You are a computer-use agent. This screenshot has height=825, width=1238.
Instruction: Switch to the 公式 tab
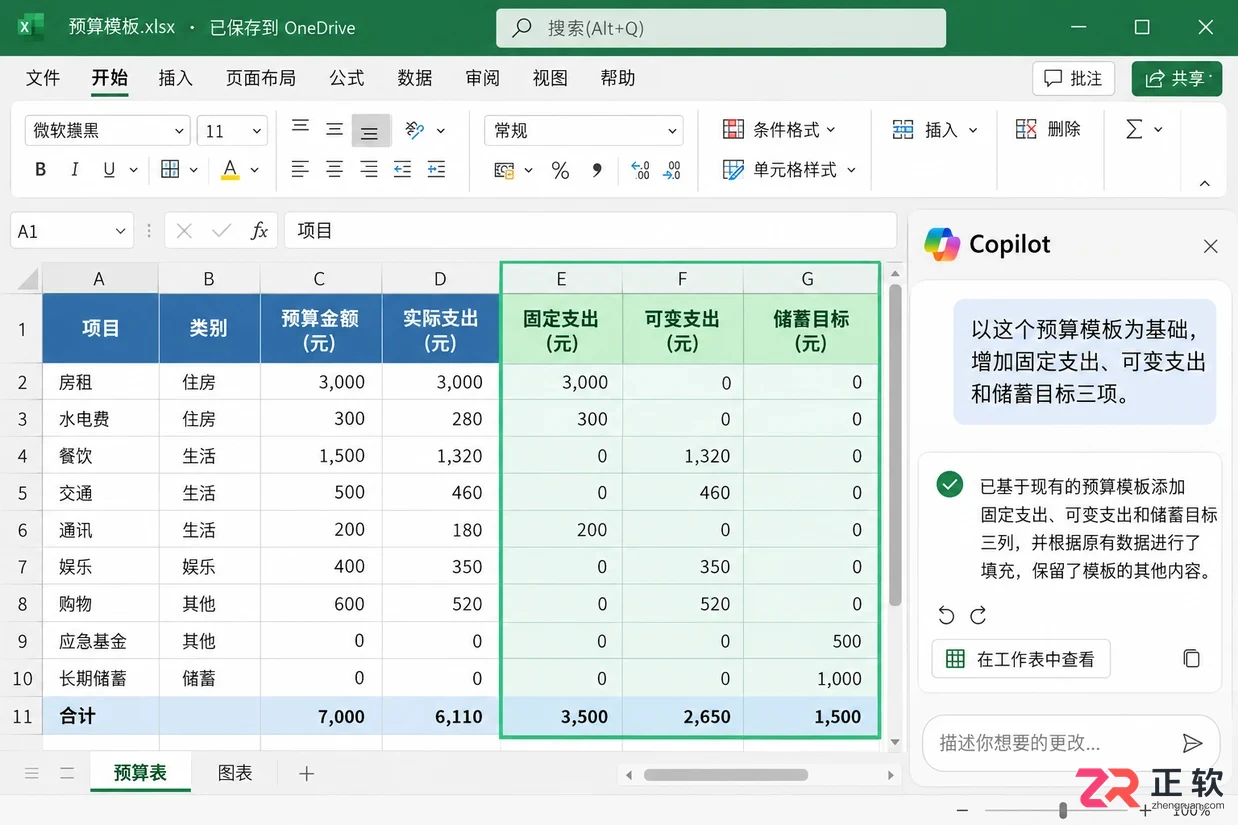(x=347, y=78)
